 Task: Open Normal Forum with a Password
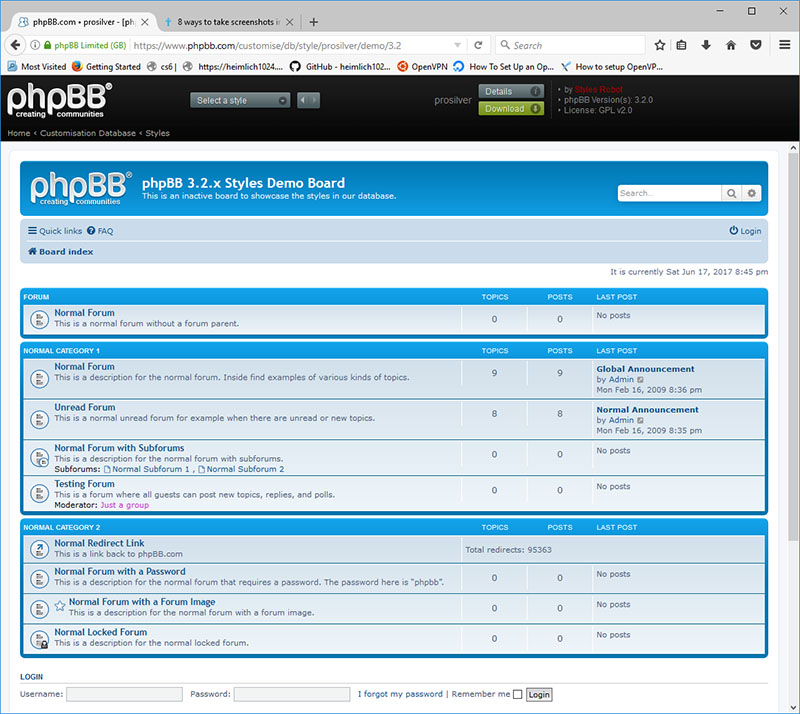pos(120,572)
